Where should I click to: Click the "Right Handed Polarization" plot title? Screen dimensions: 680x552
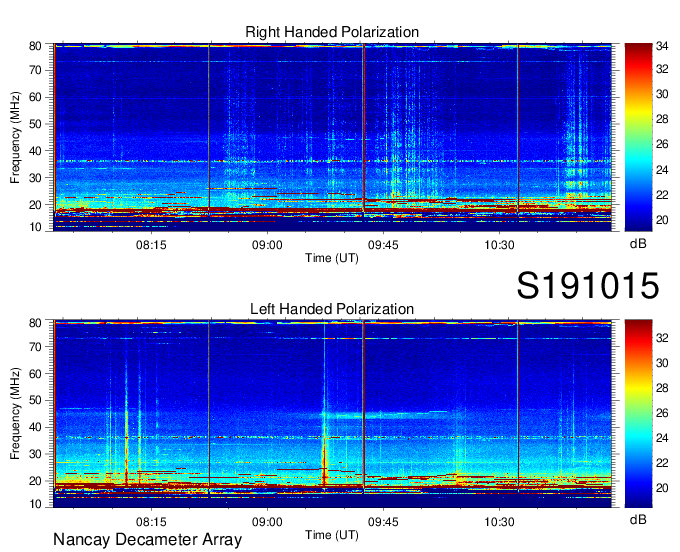(x=332, y=32)
